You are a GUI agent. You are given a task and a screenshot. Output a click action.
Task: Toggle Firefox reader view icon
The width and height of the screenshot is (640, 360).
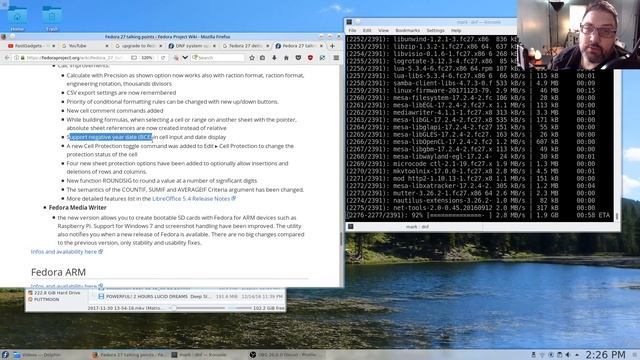tap(134, 58)
